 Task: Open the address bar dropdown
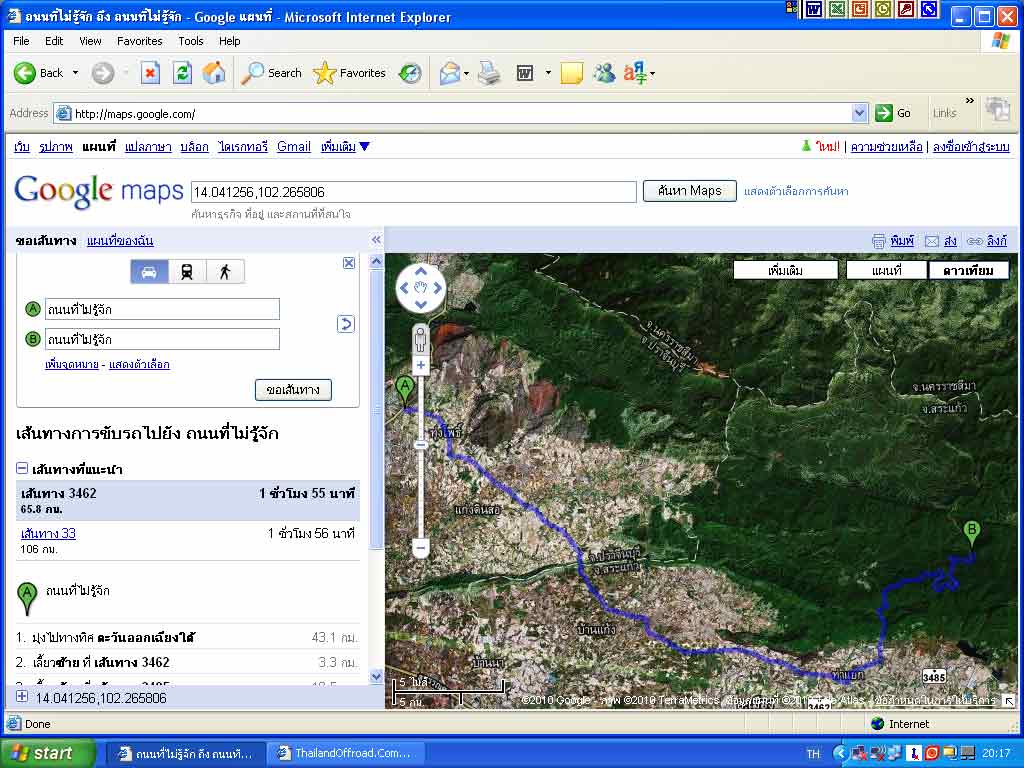coord(859,113)
